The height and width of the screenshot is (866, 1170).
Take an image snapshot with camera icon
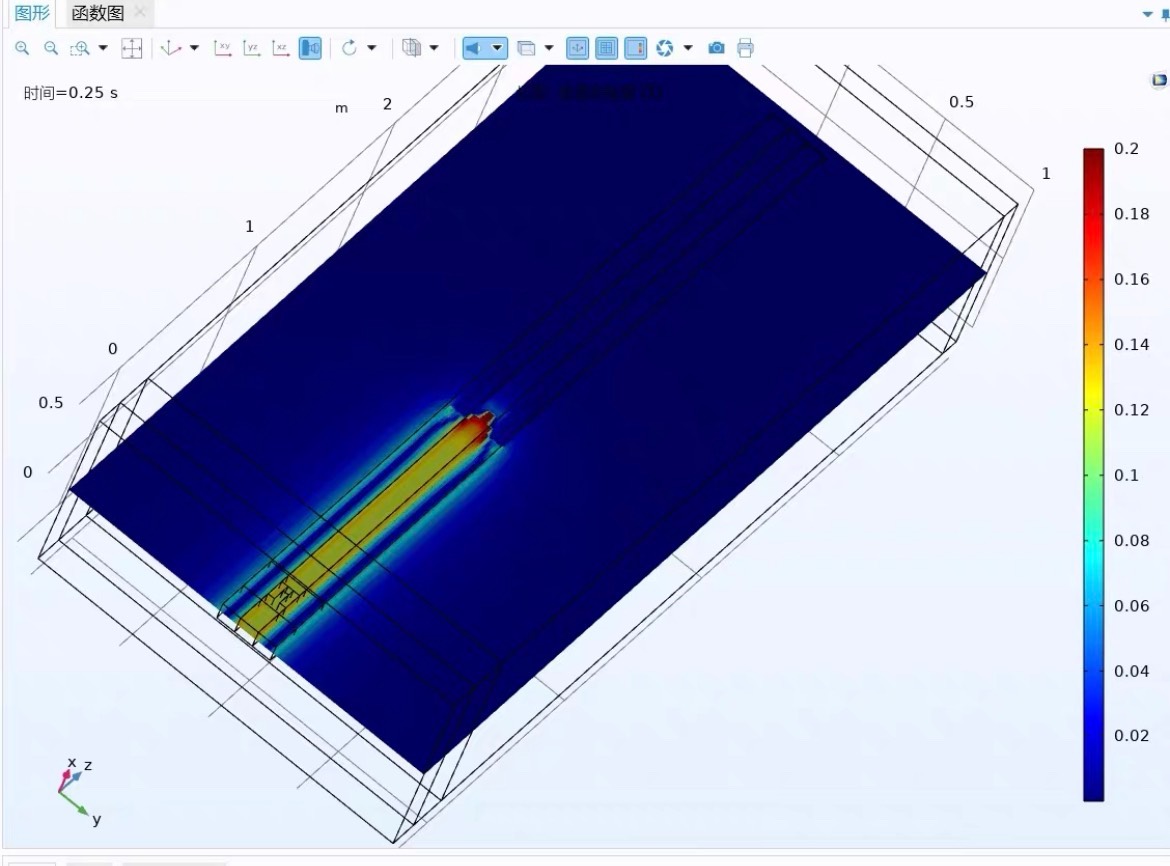point(716,48)
